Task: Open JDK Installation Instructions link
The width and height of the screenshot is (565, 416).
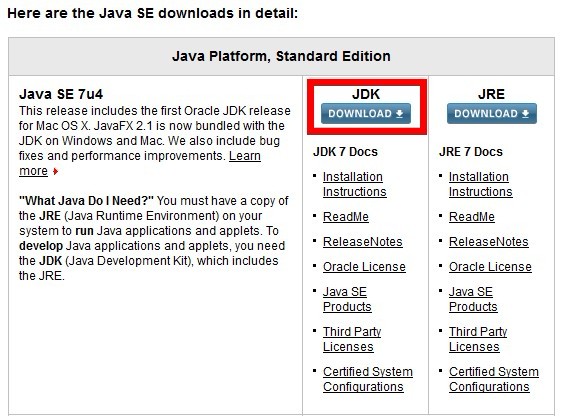Action: (355, 184)
